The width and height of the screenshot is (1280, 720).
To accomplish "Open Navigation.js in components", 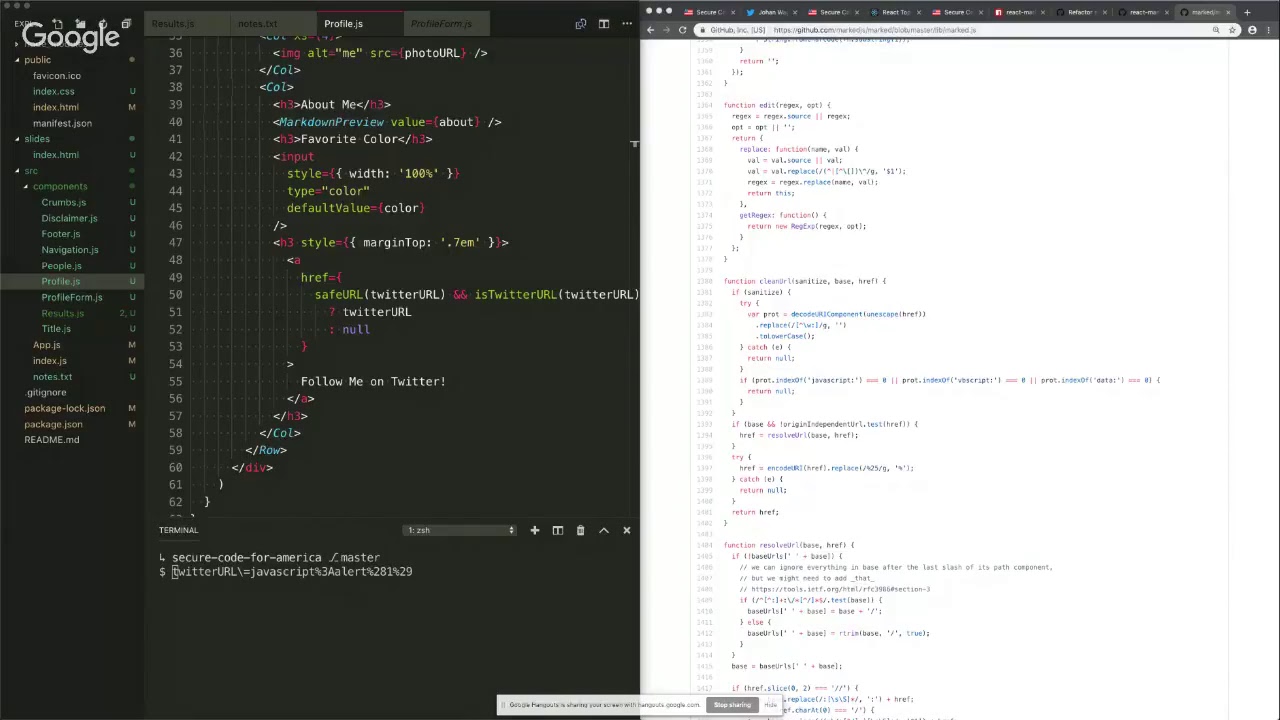I will [69, 250].
